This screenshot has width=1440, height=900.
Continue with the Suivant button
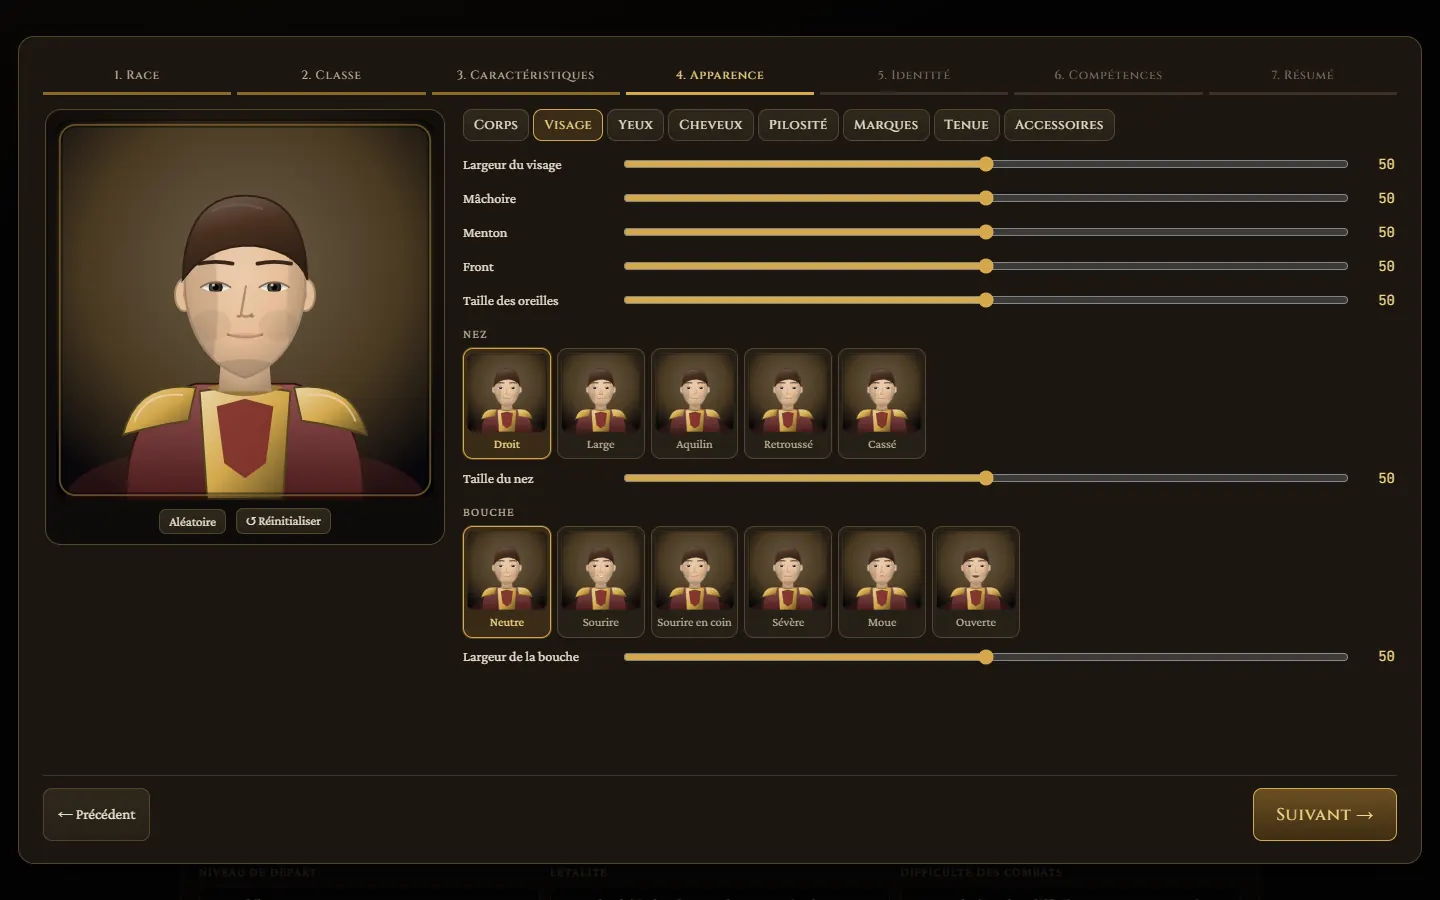(1324, 815)
